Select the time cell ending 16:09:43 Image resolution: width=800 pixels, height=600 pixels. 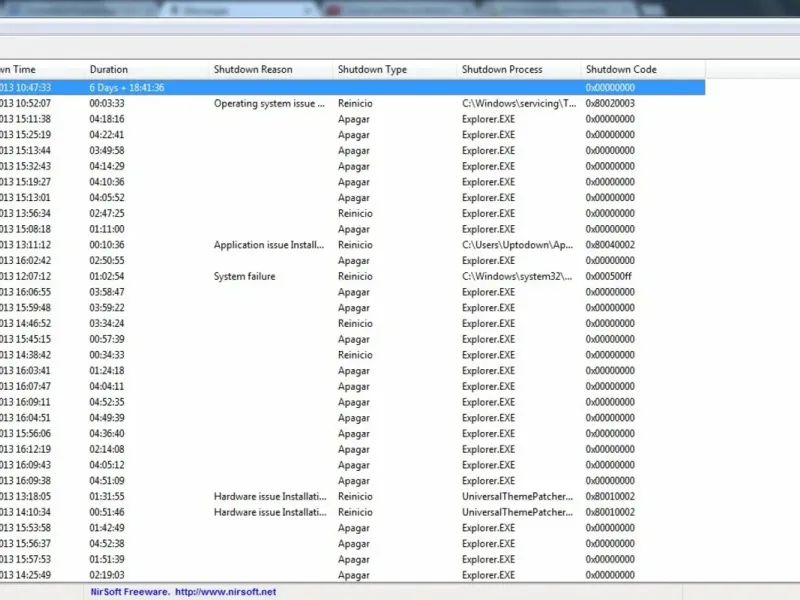point(26,465)
